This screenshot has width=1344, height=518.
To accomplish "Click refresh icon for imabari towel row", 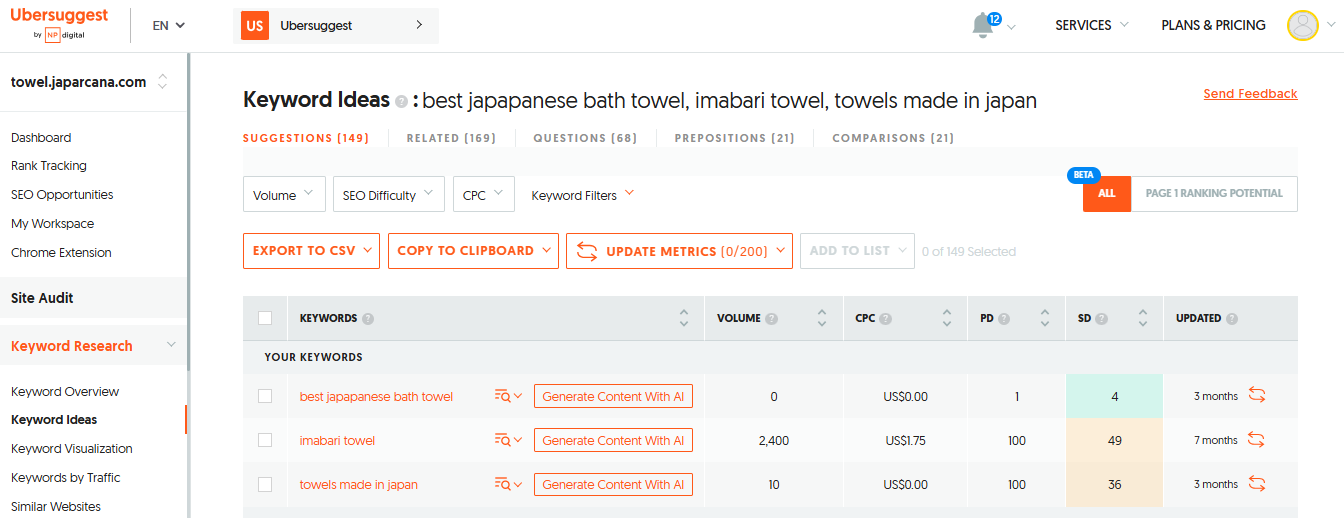I will tap(1257, 440).
